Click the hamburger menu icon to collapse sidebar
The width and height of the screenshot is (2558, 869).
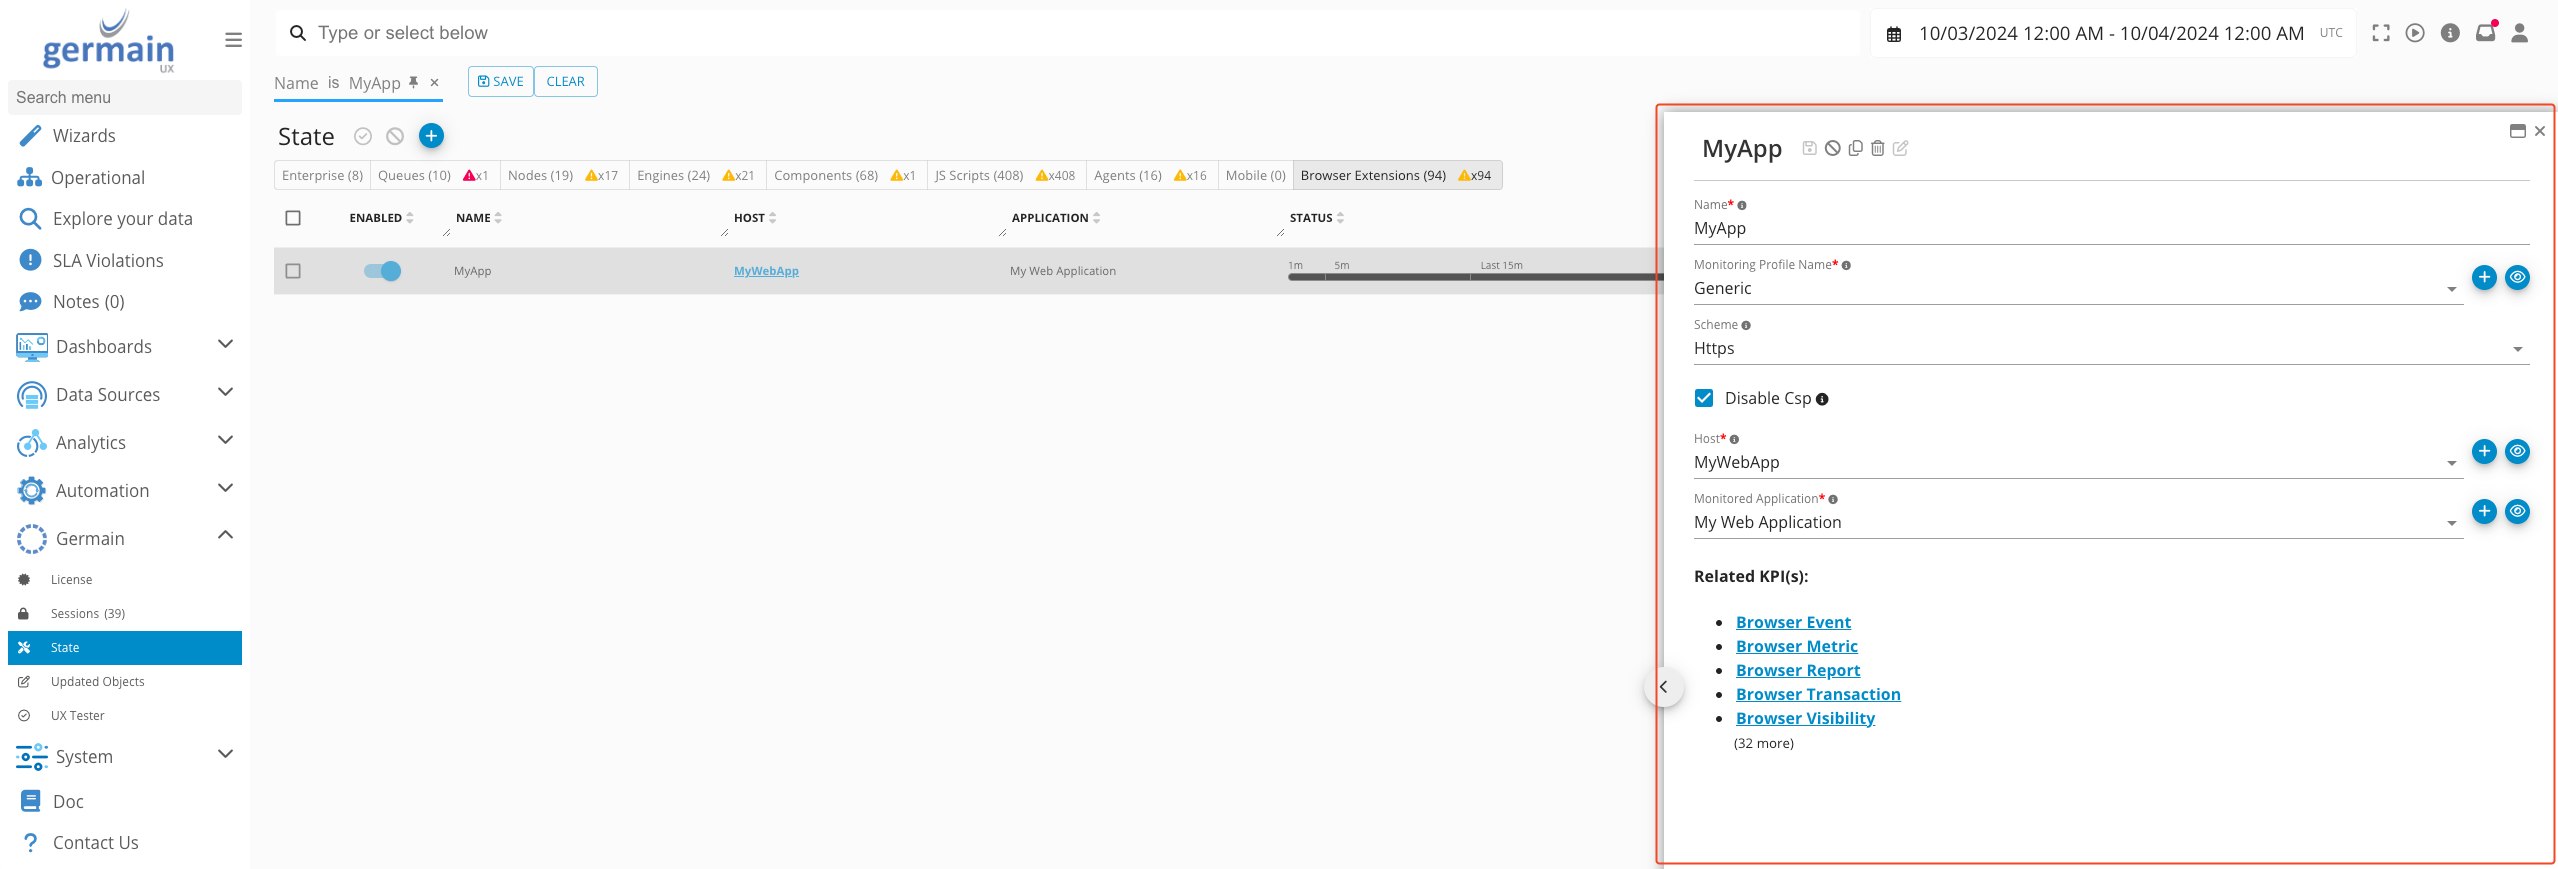[233, 40]
